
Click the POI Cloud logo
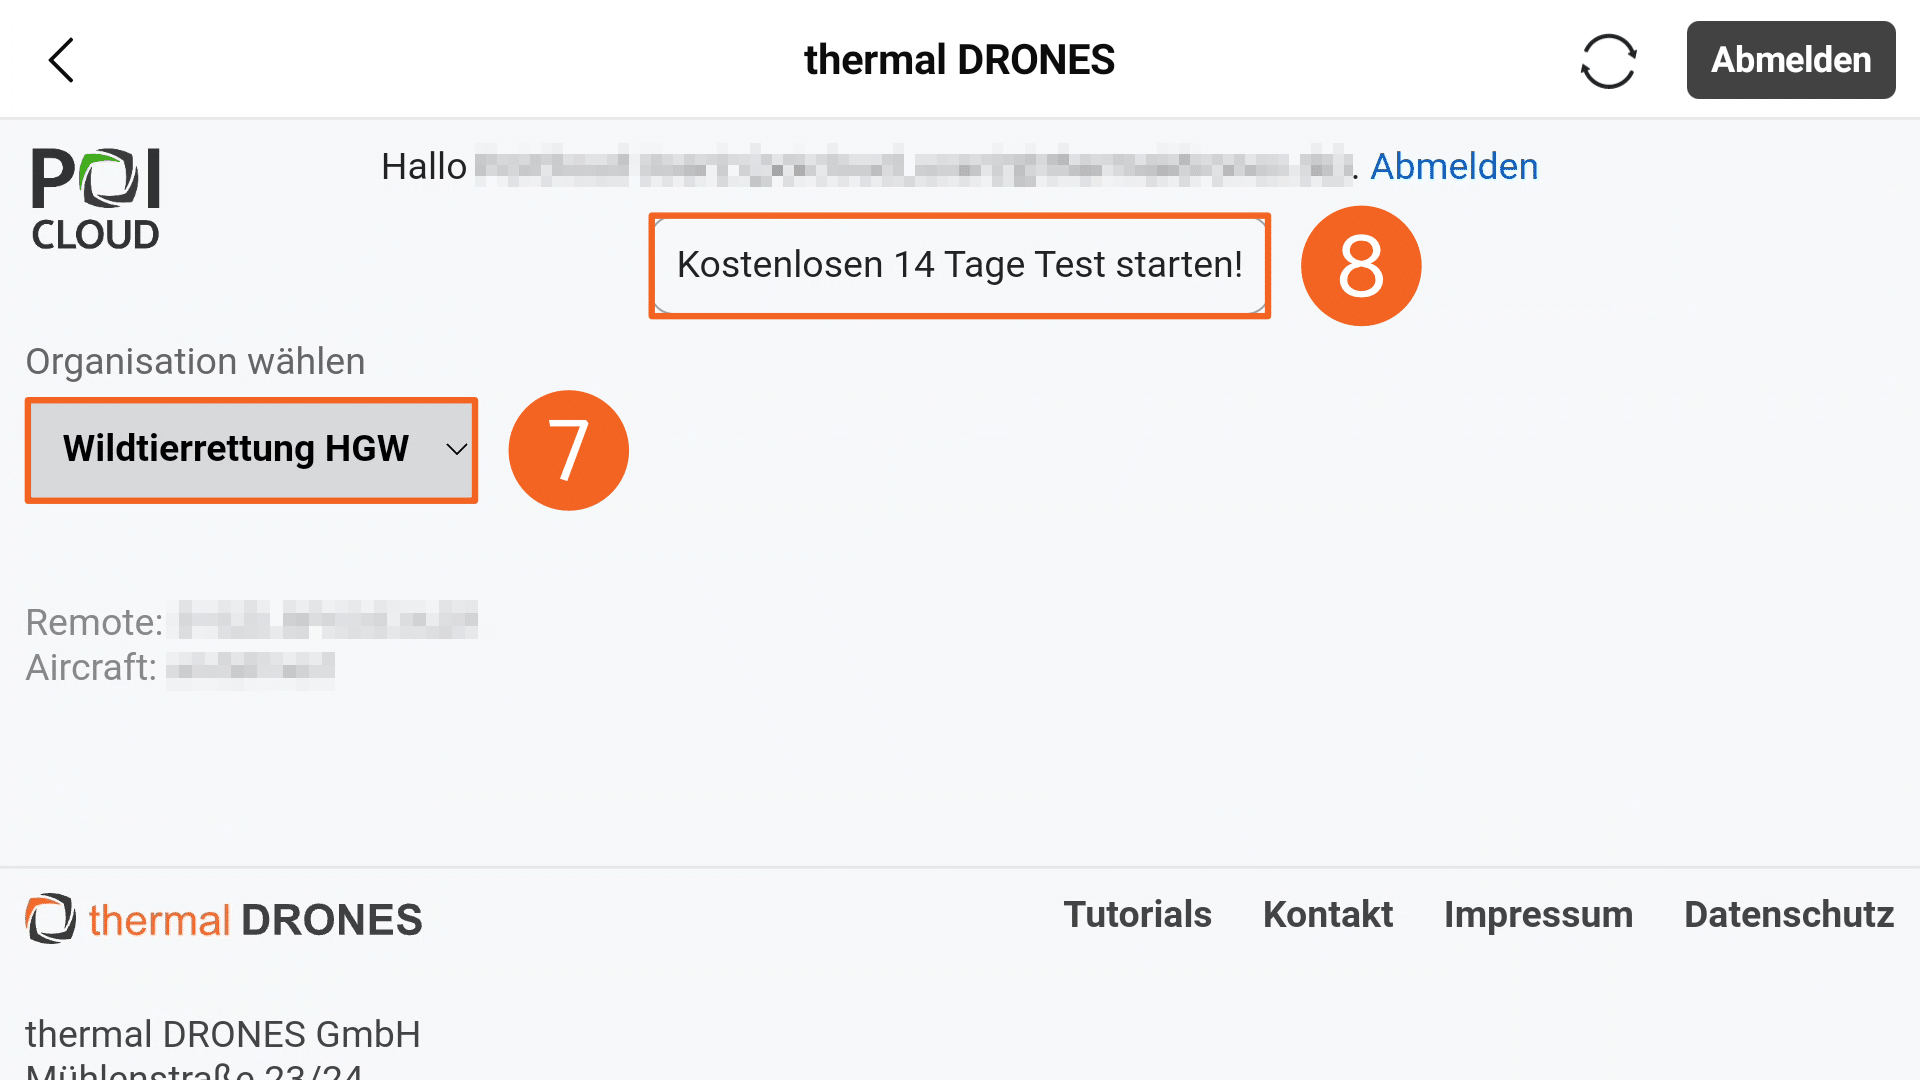(96, 198)
